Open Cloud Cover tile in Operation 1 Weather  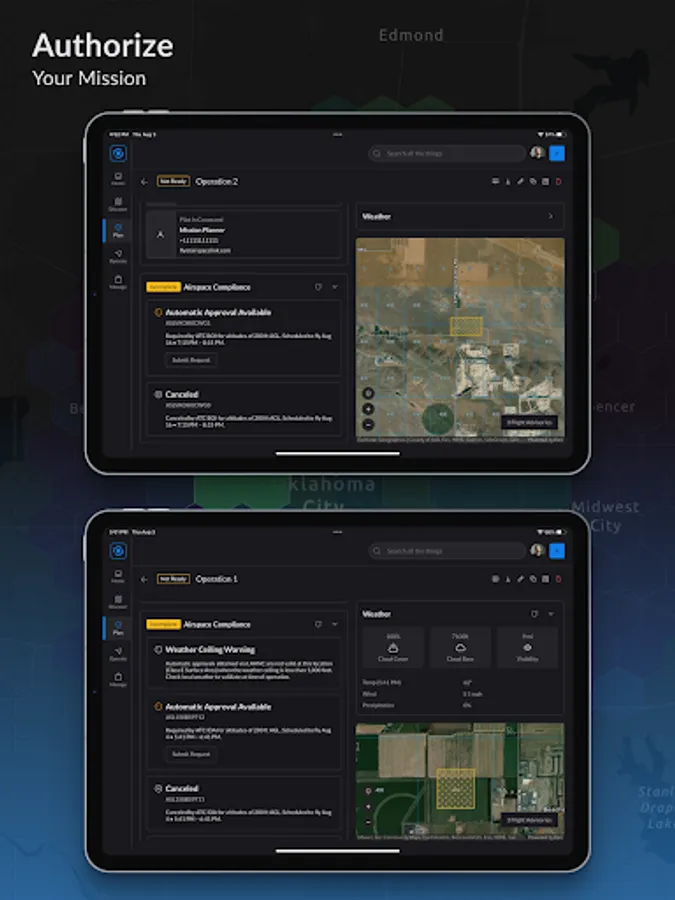[393, 647]
